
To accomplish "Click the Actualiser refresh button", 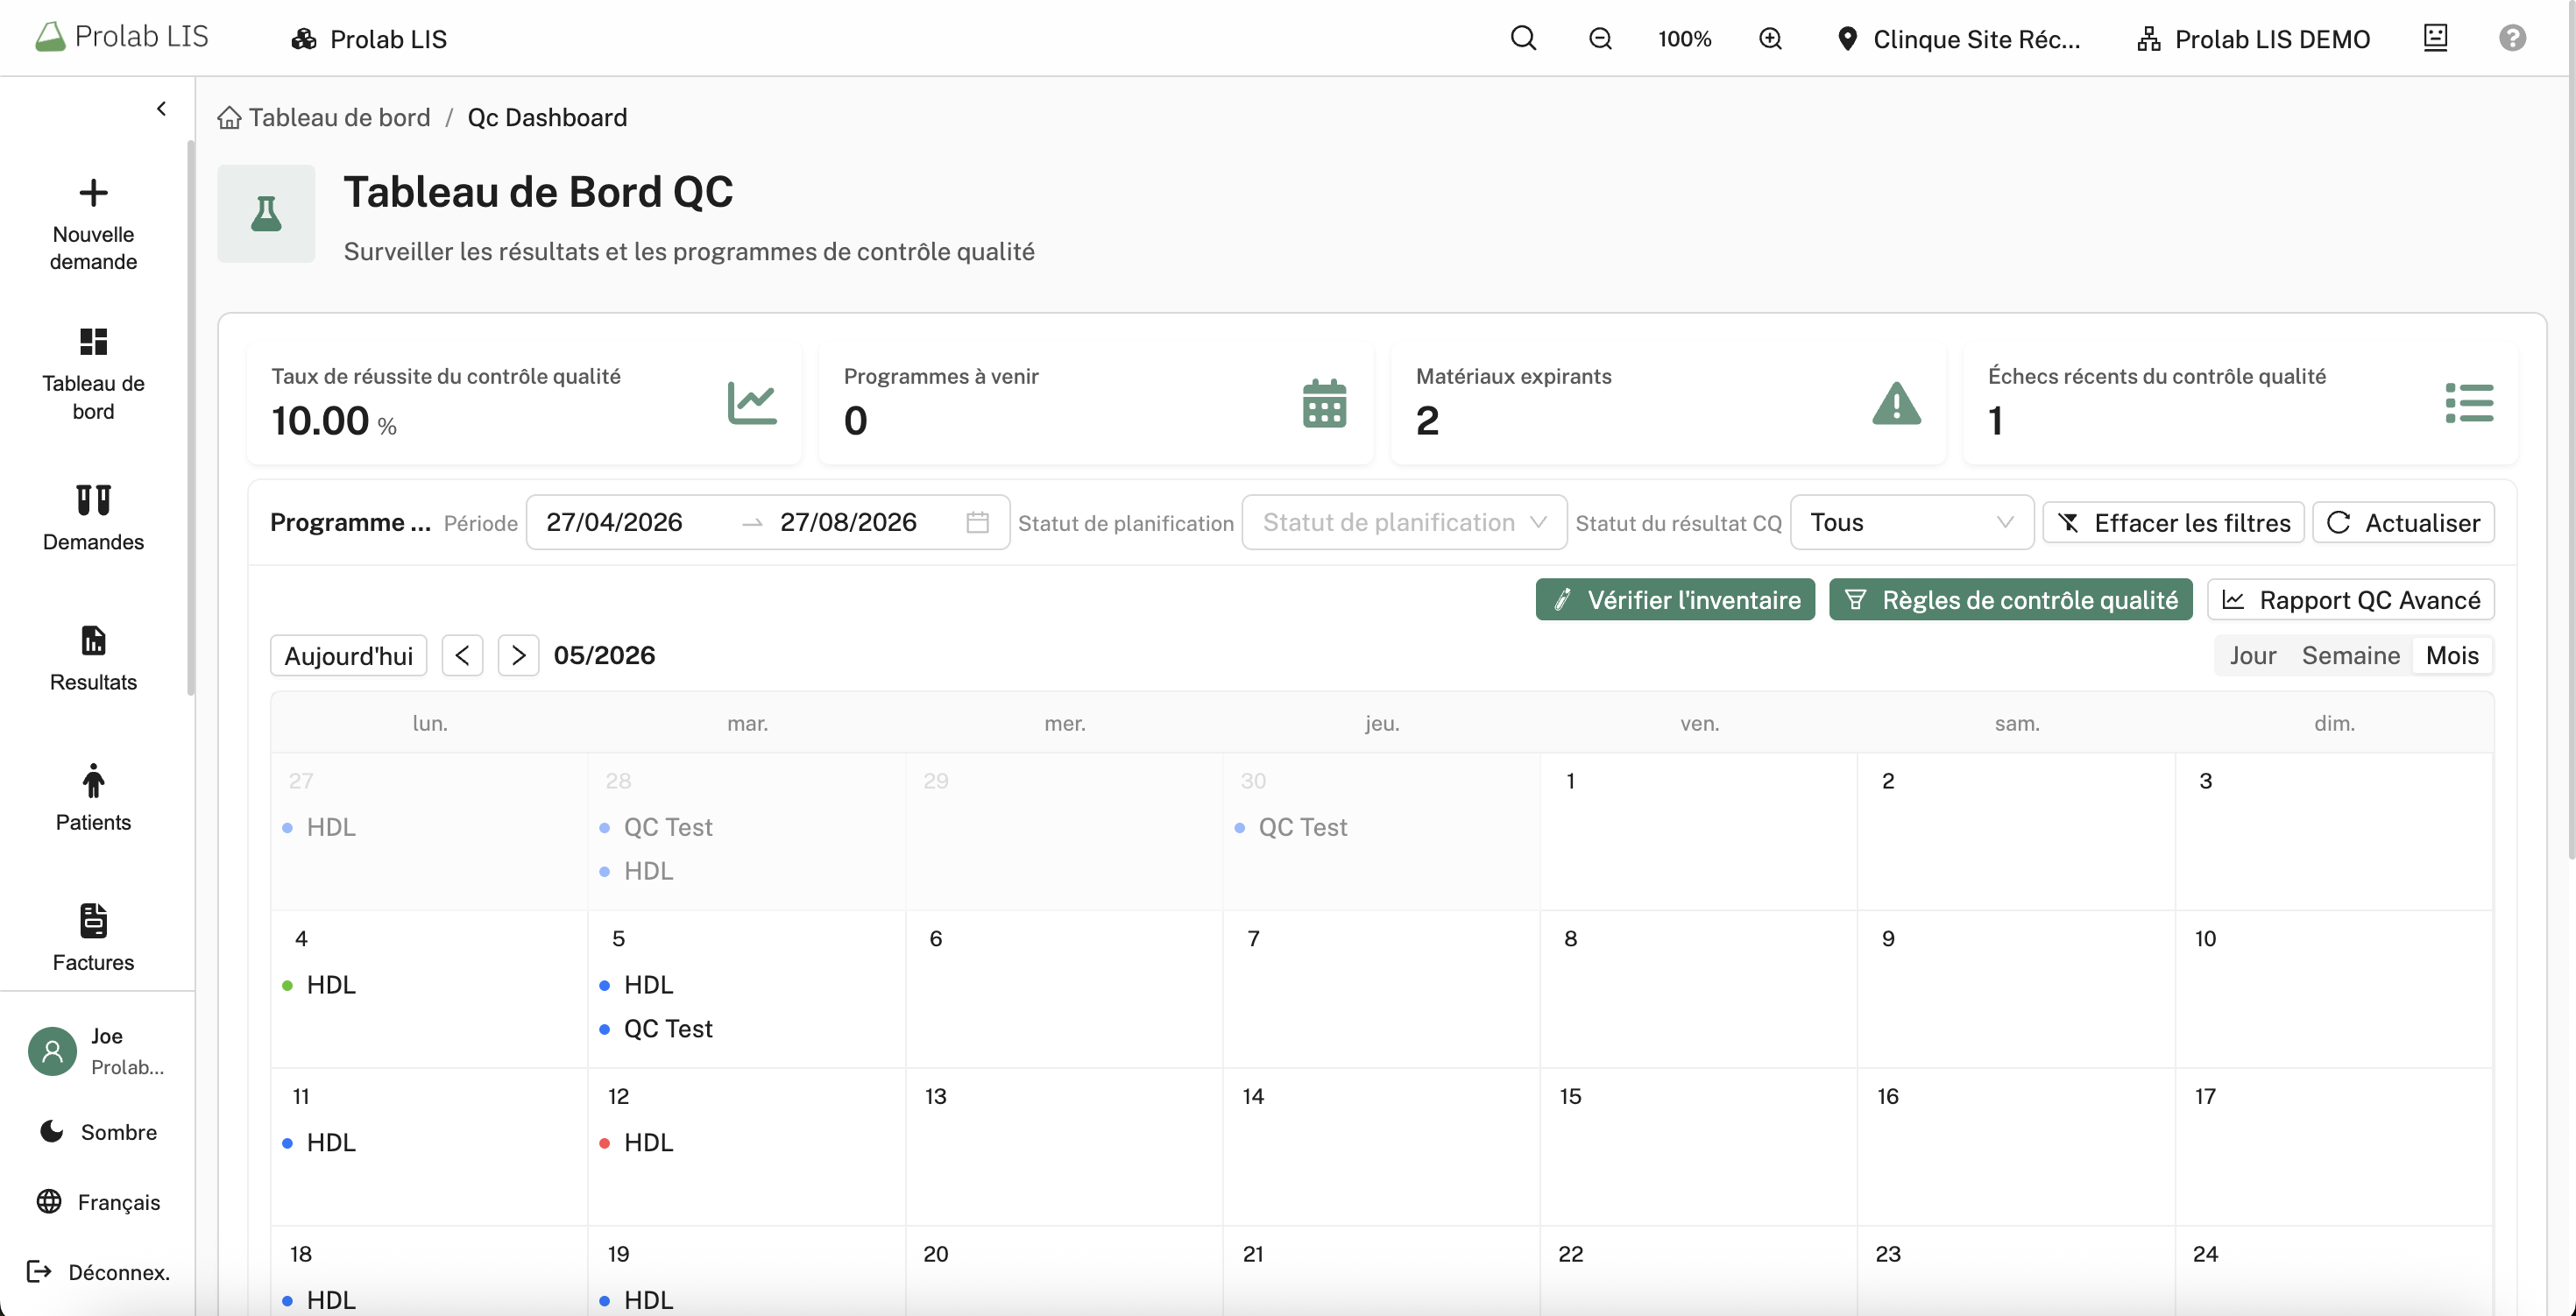I will pos(2403,522).
